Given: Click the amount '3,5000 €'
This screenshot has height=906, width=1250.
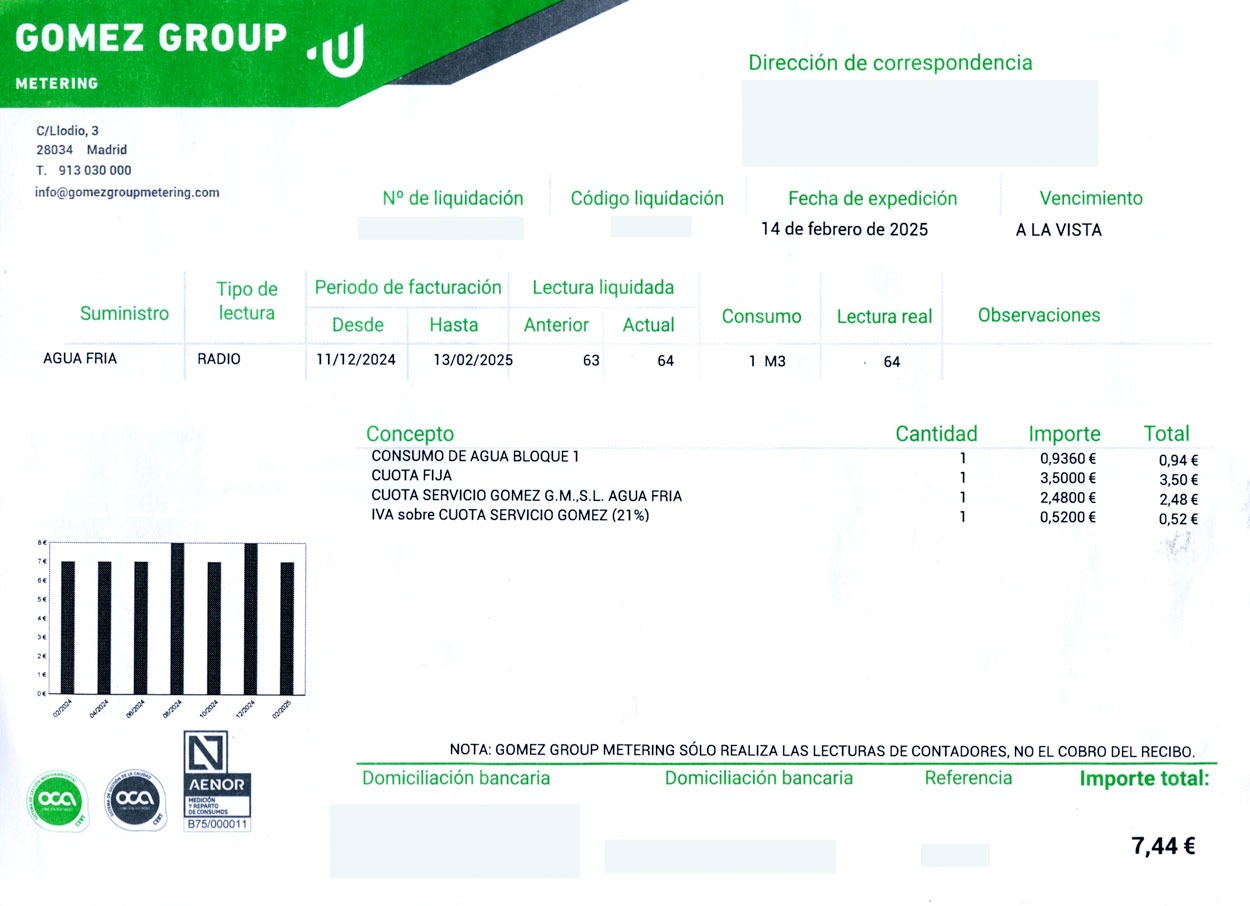Looking at the screenshot, I should (1068, 478).
